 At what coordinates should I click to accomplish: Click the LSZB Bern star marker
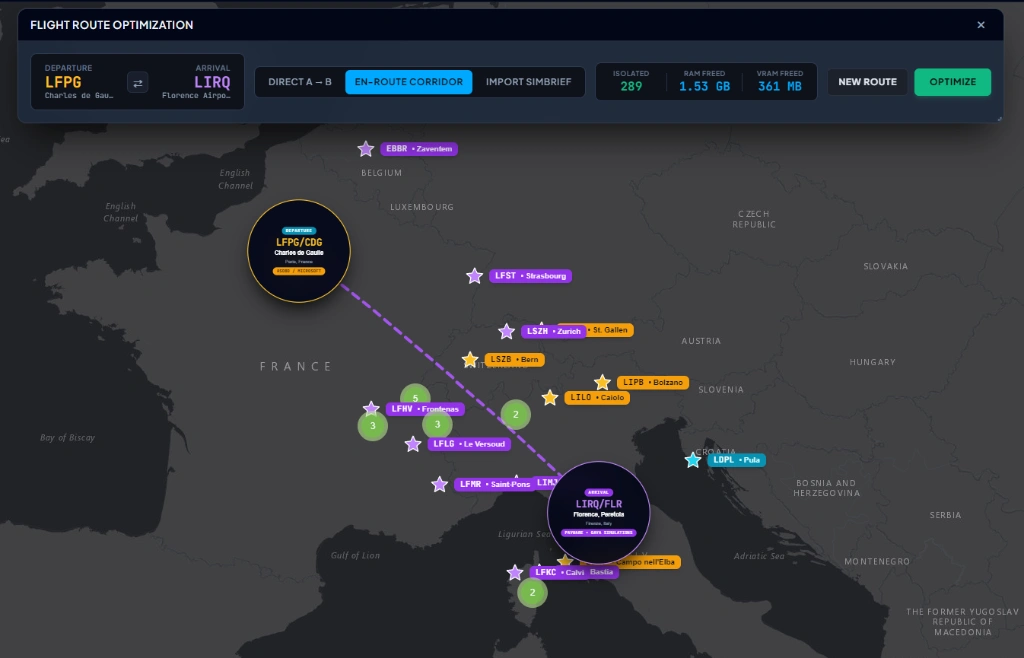click(470, 360)
